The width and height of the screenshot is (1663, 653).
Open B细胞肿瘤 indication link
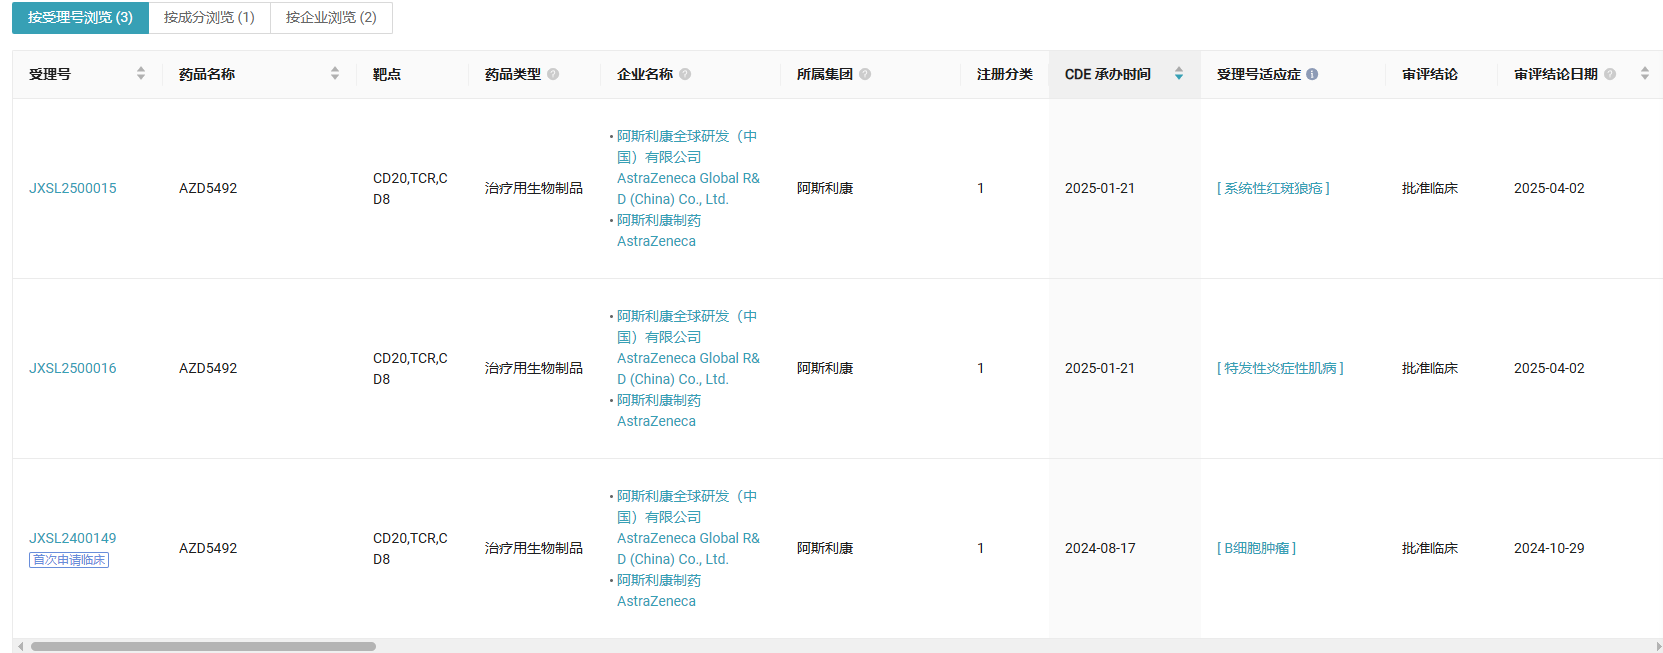tap(1256, 548)
